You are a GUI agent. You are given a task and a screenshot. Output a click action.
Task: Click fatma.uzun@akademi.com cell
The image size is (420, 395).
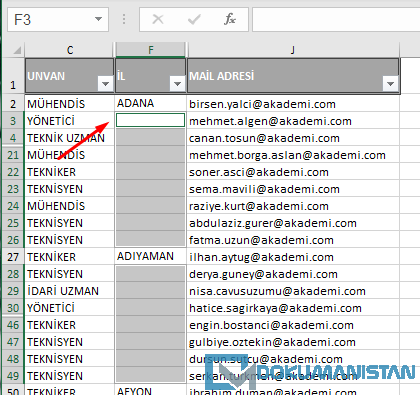(293, 240)
